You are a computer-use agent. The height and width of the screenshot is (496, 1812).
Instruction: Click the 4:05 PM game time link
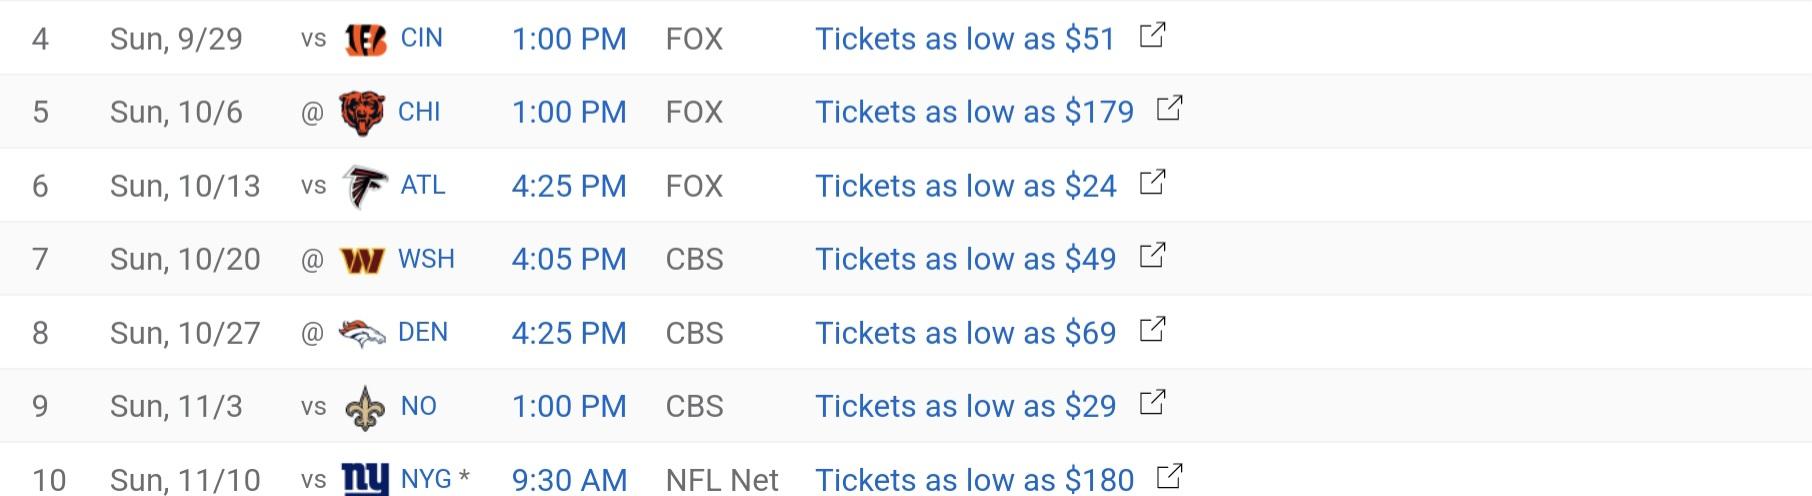tap(569, 259)
